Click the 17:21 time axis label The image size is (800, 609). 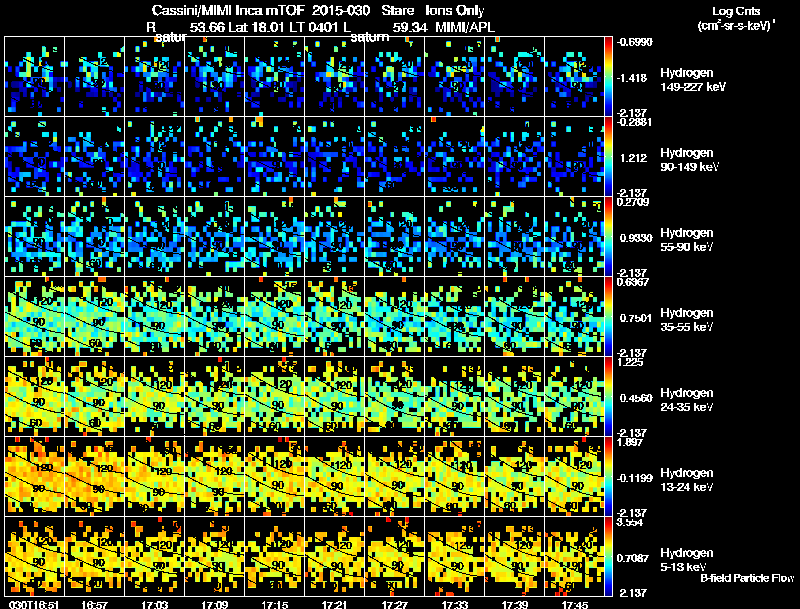(335, 604)
